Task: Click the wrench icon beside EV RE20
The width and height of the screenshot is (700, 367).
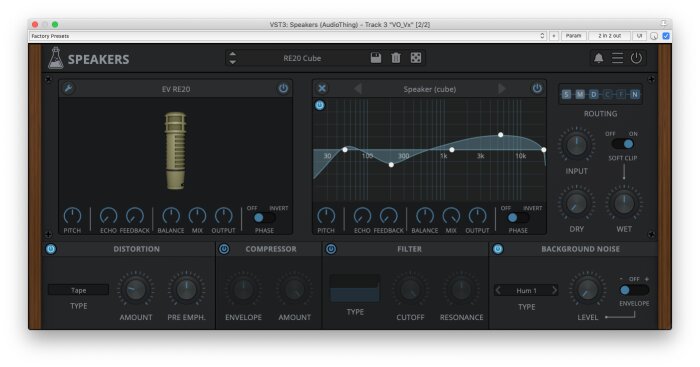Action: [68, 88]
